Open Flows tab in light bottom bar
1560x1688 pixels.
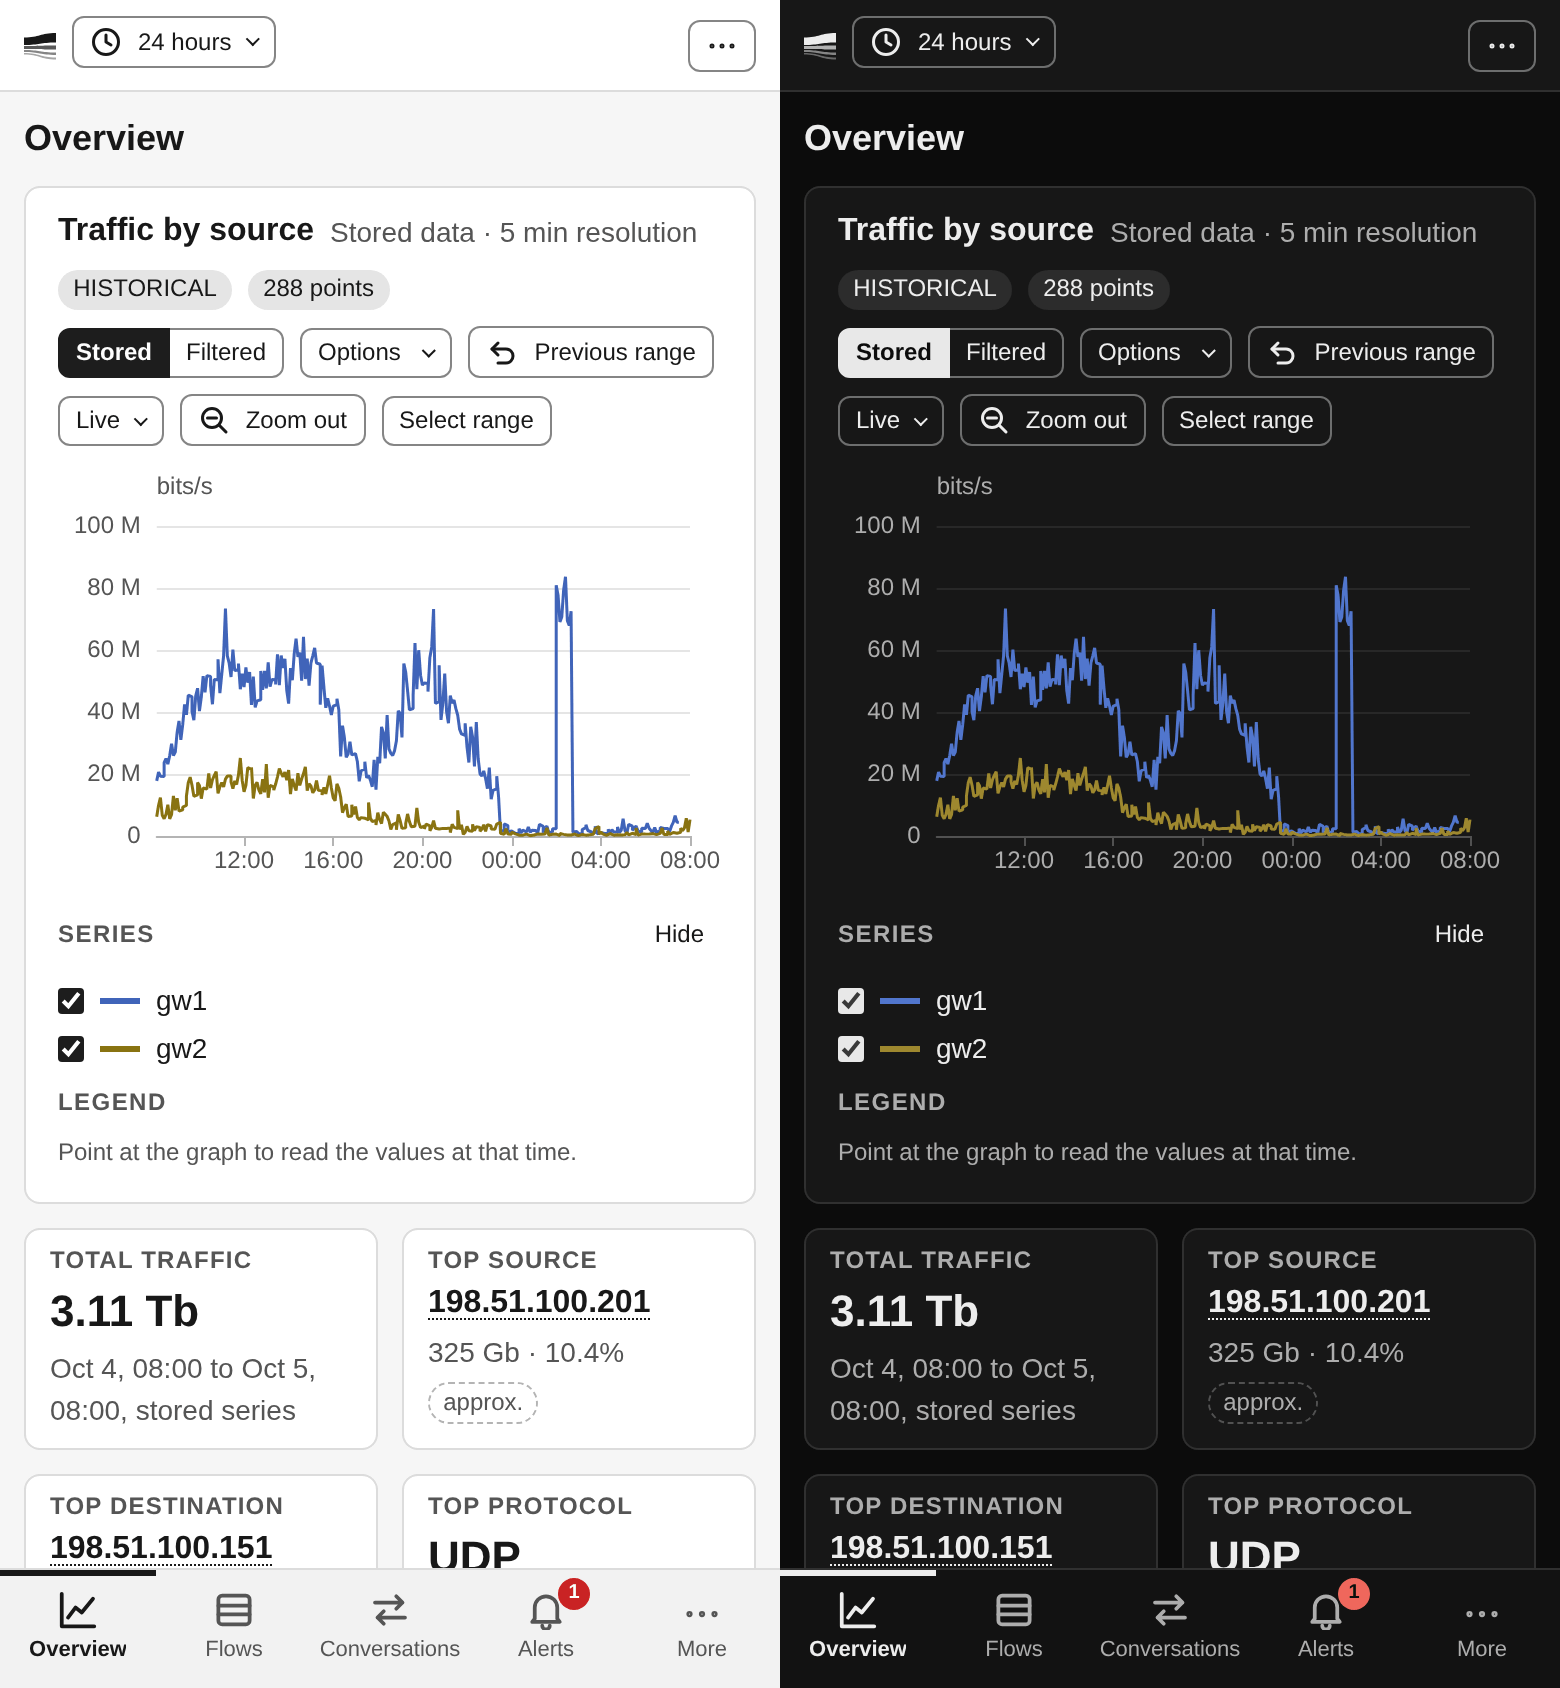(234, 1626)
